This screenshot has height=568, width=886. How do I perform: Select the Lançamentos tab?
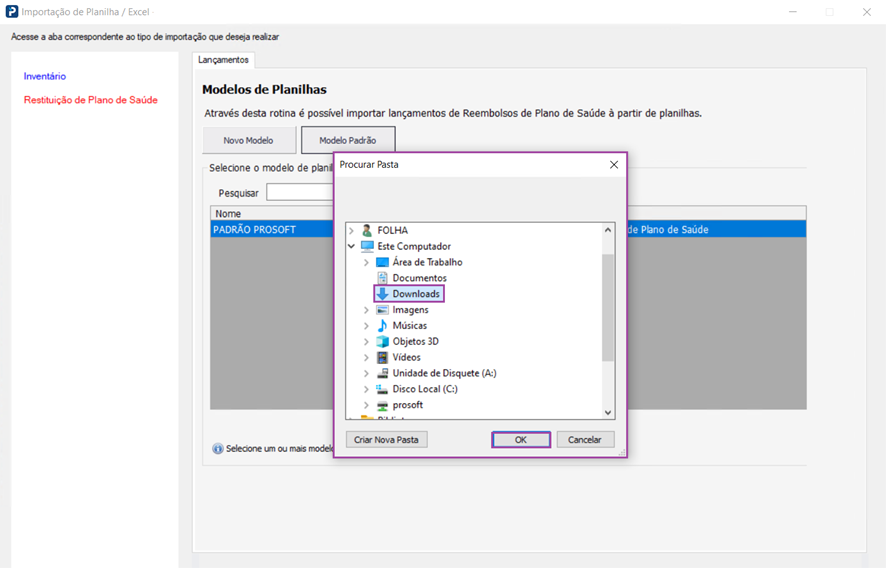tap(223, 60)
